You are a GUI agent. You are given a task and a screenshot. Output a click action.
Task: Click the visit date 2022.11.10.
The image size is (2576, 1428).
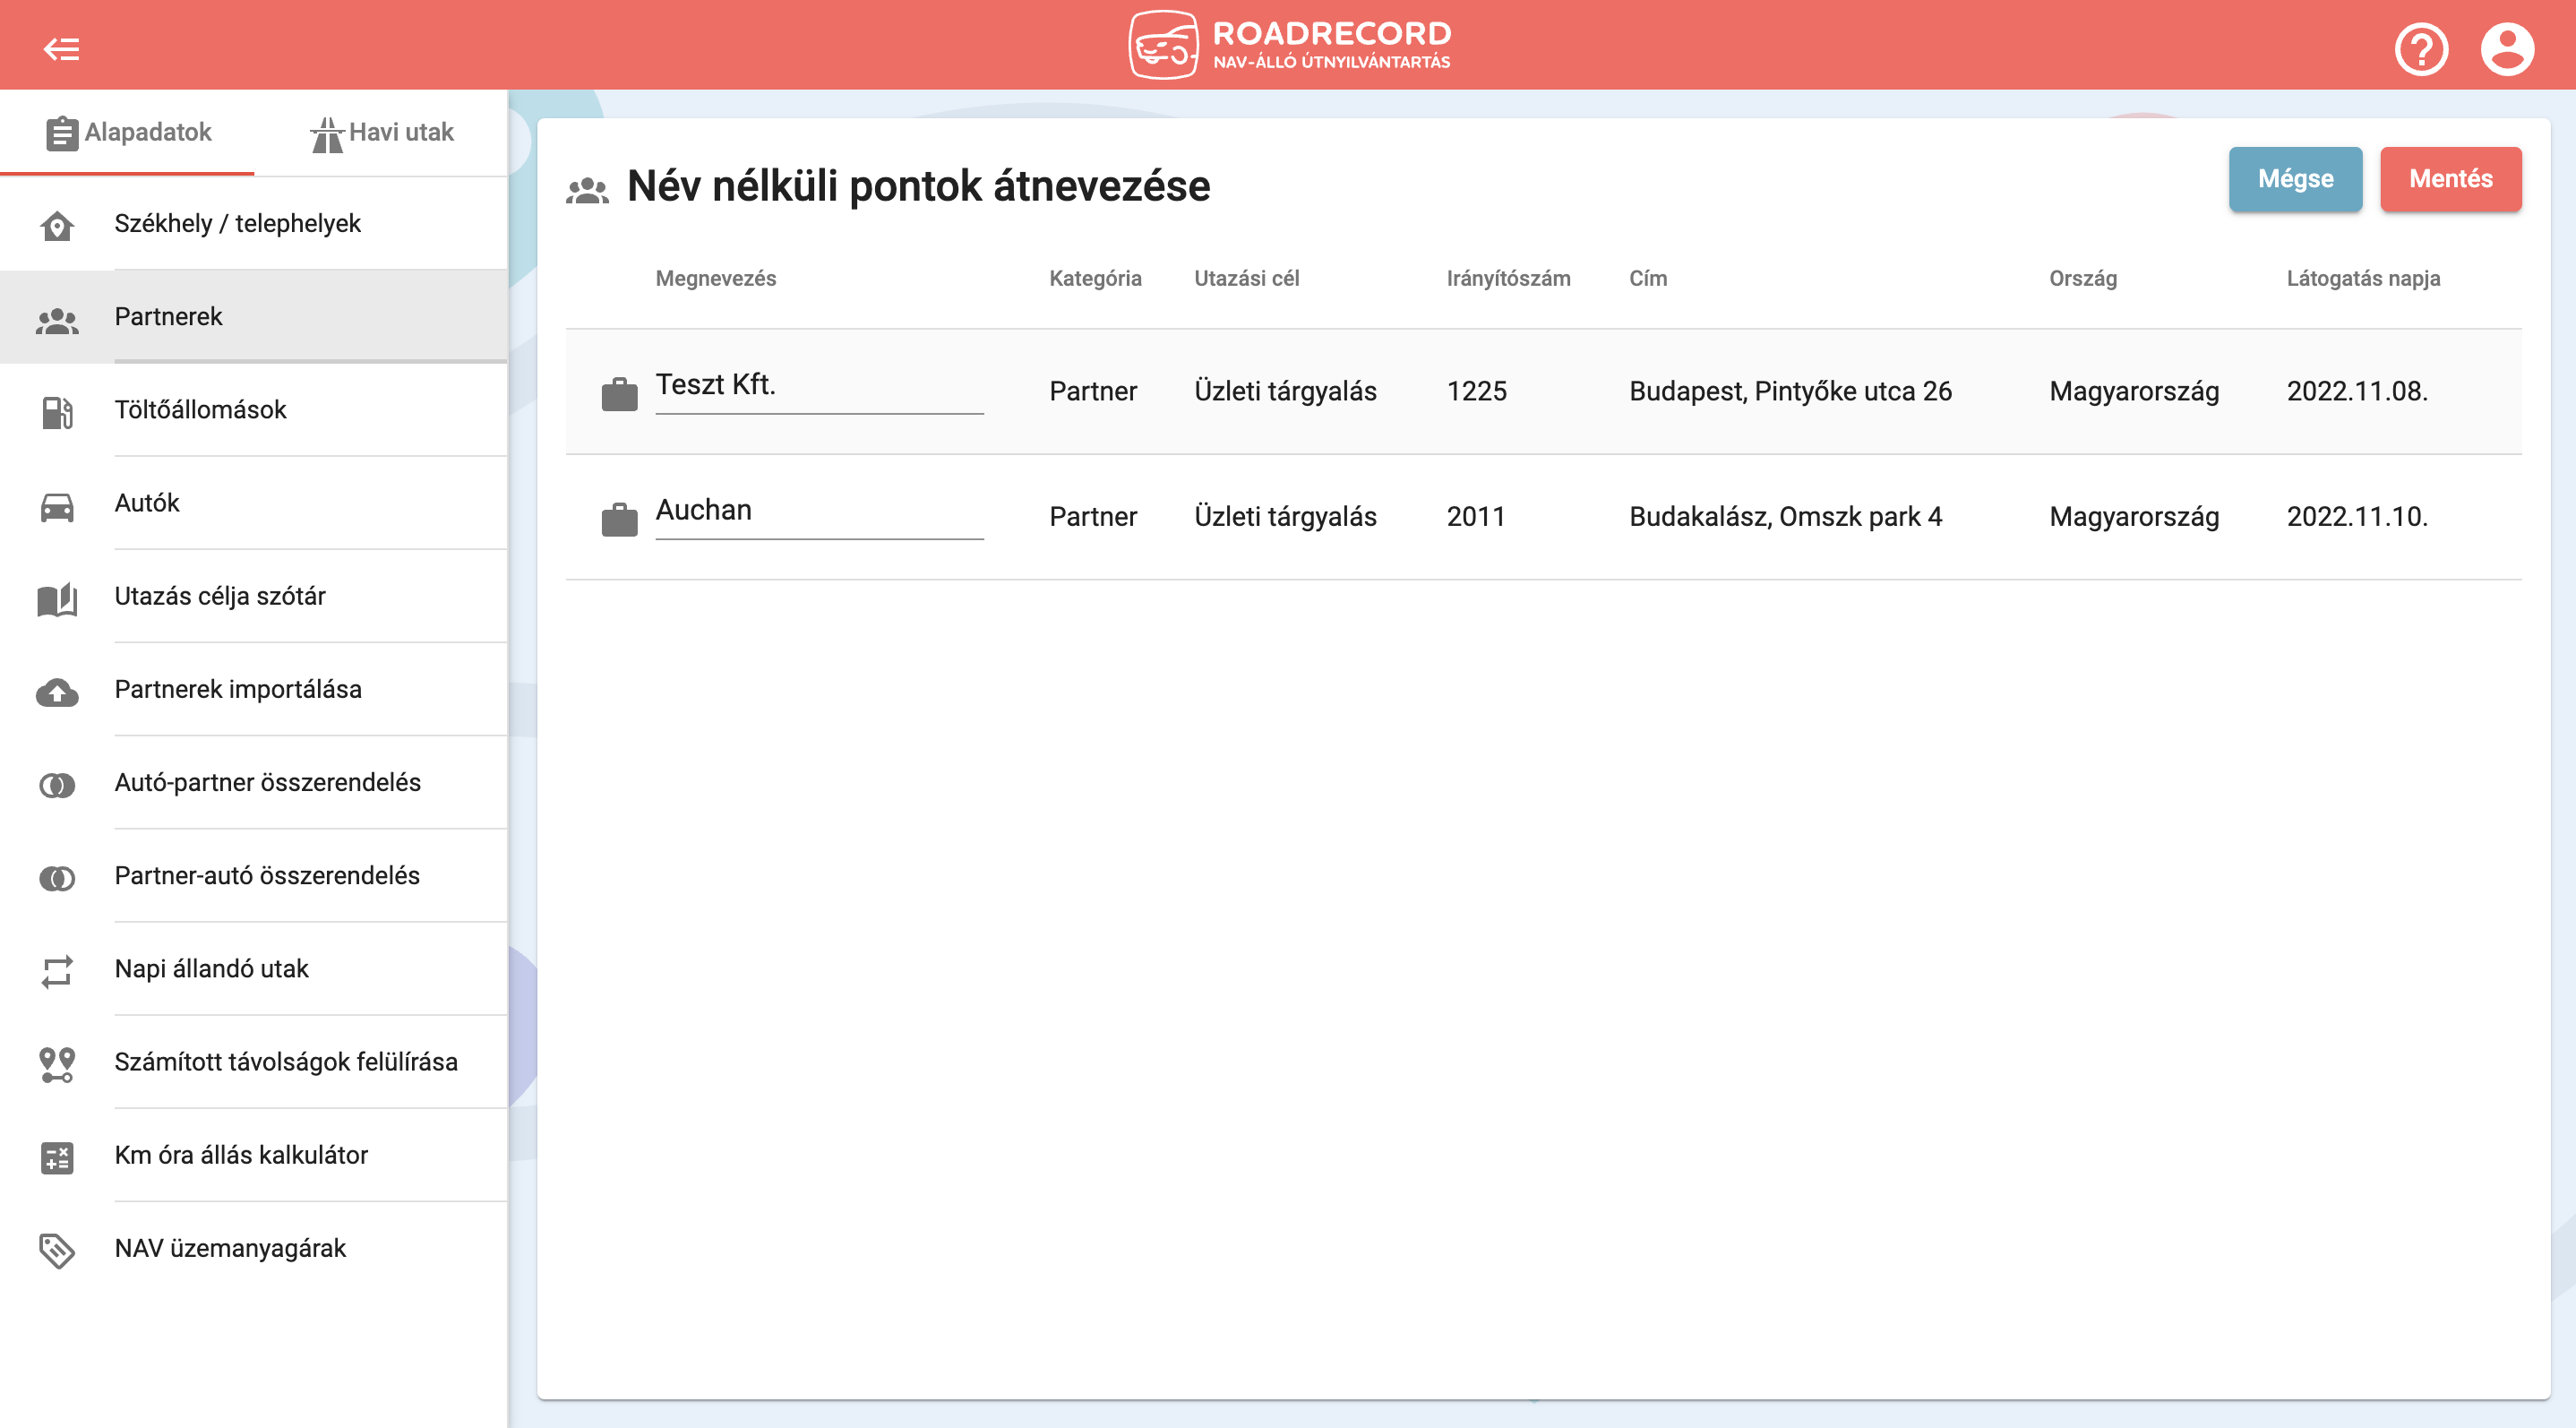coord(2357,516)
